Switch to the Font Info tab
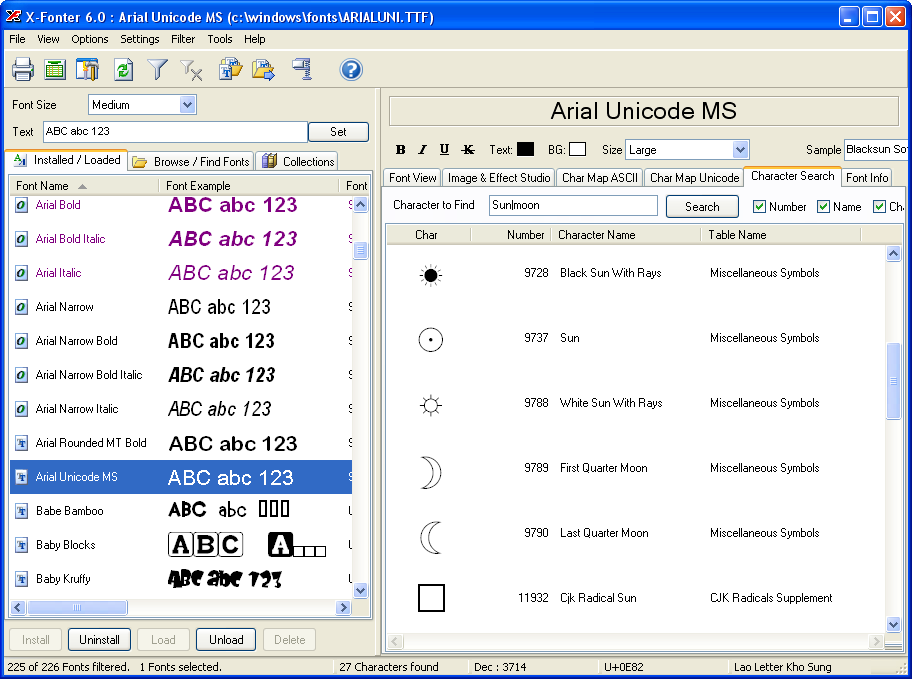The image size is (912, 679). (x=867, y=177)
